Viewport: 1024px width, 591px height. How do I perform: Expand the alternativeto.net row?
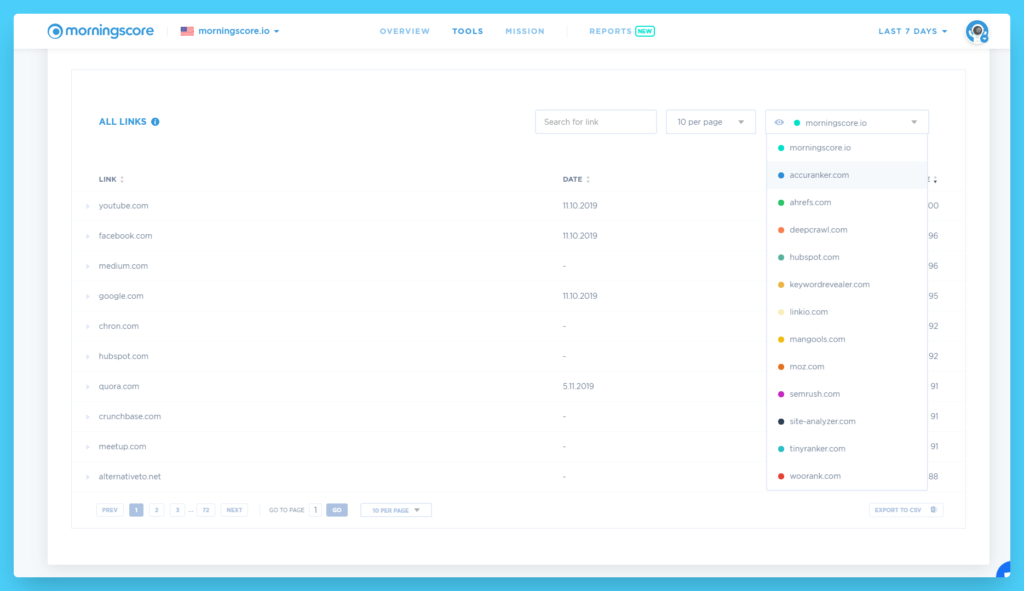tap(88, 476)
